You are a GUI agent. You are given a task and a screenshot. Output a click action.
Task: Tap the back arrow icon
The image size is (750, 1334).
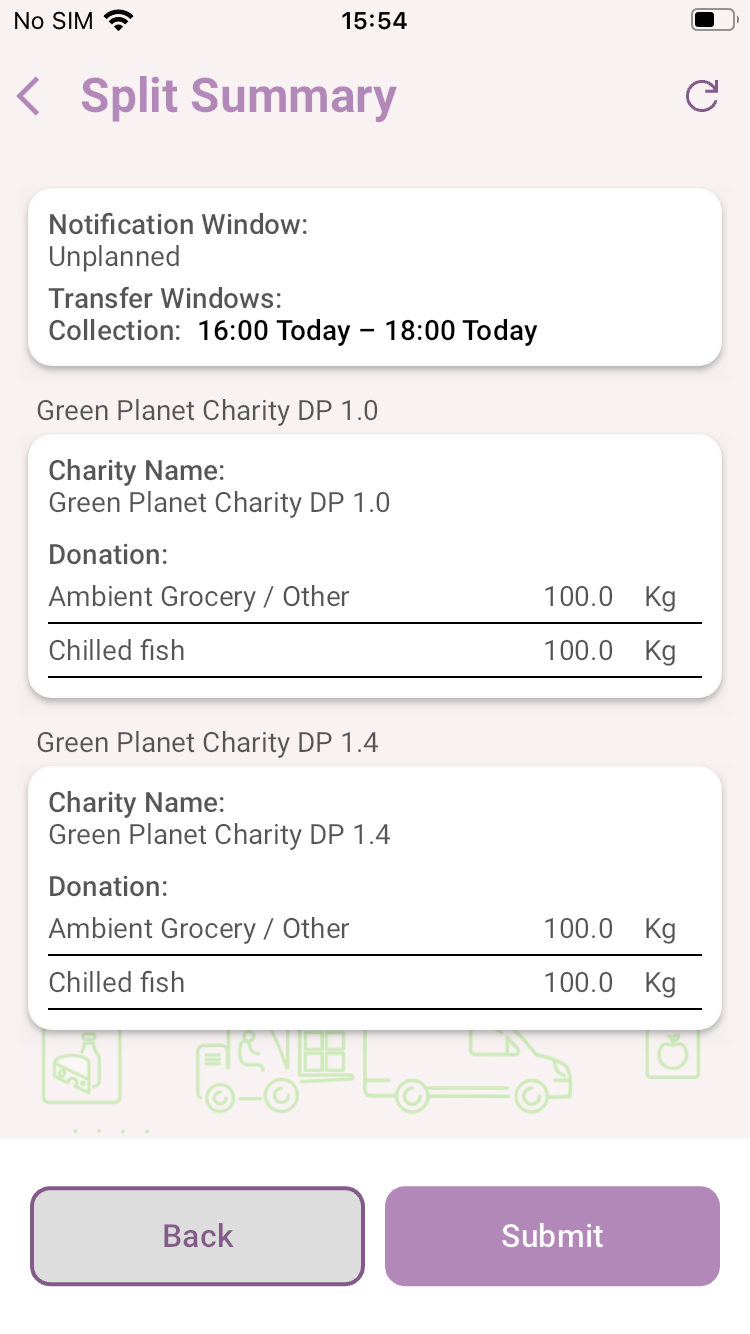(29, 97)
